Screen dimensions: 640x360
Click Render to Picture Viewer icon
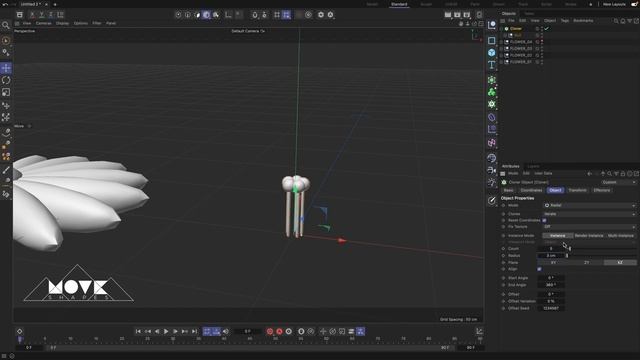tap(457, 15)
